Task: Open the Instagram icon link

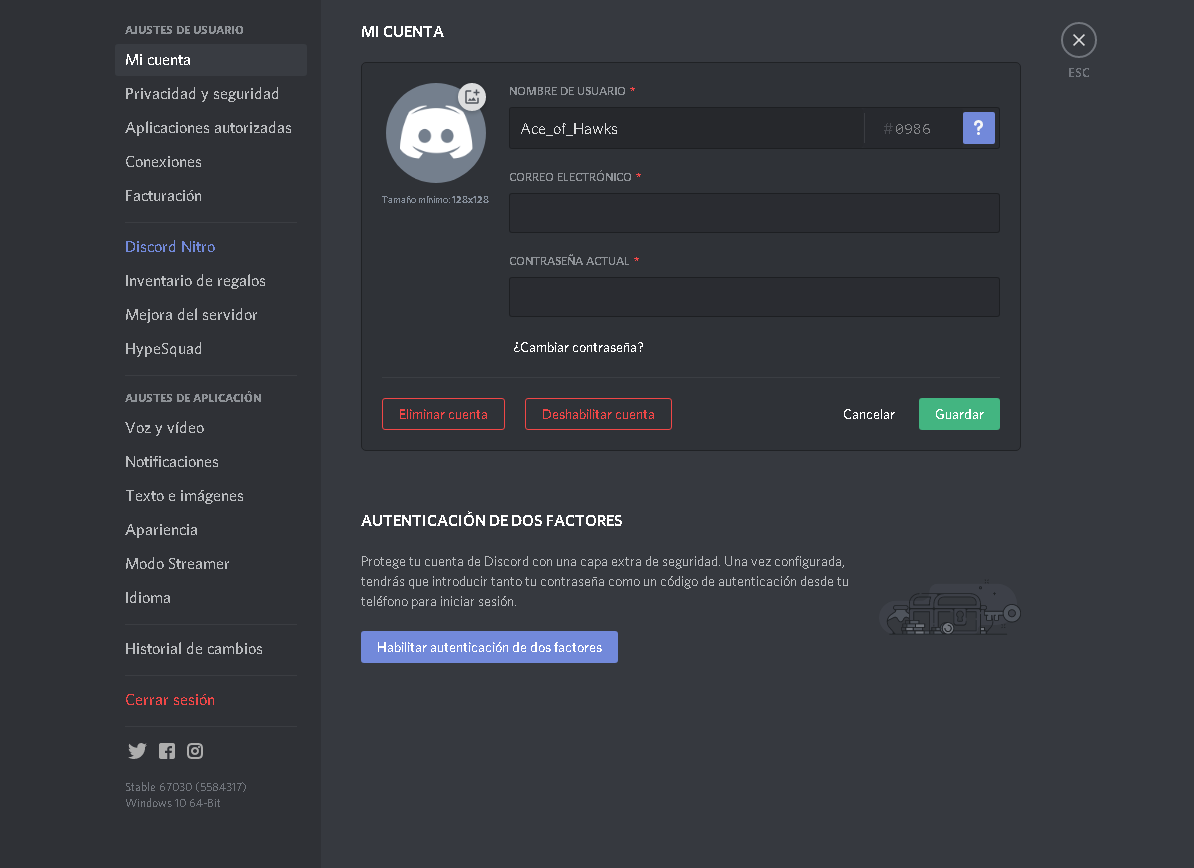Action: 195,751
